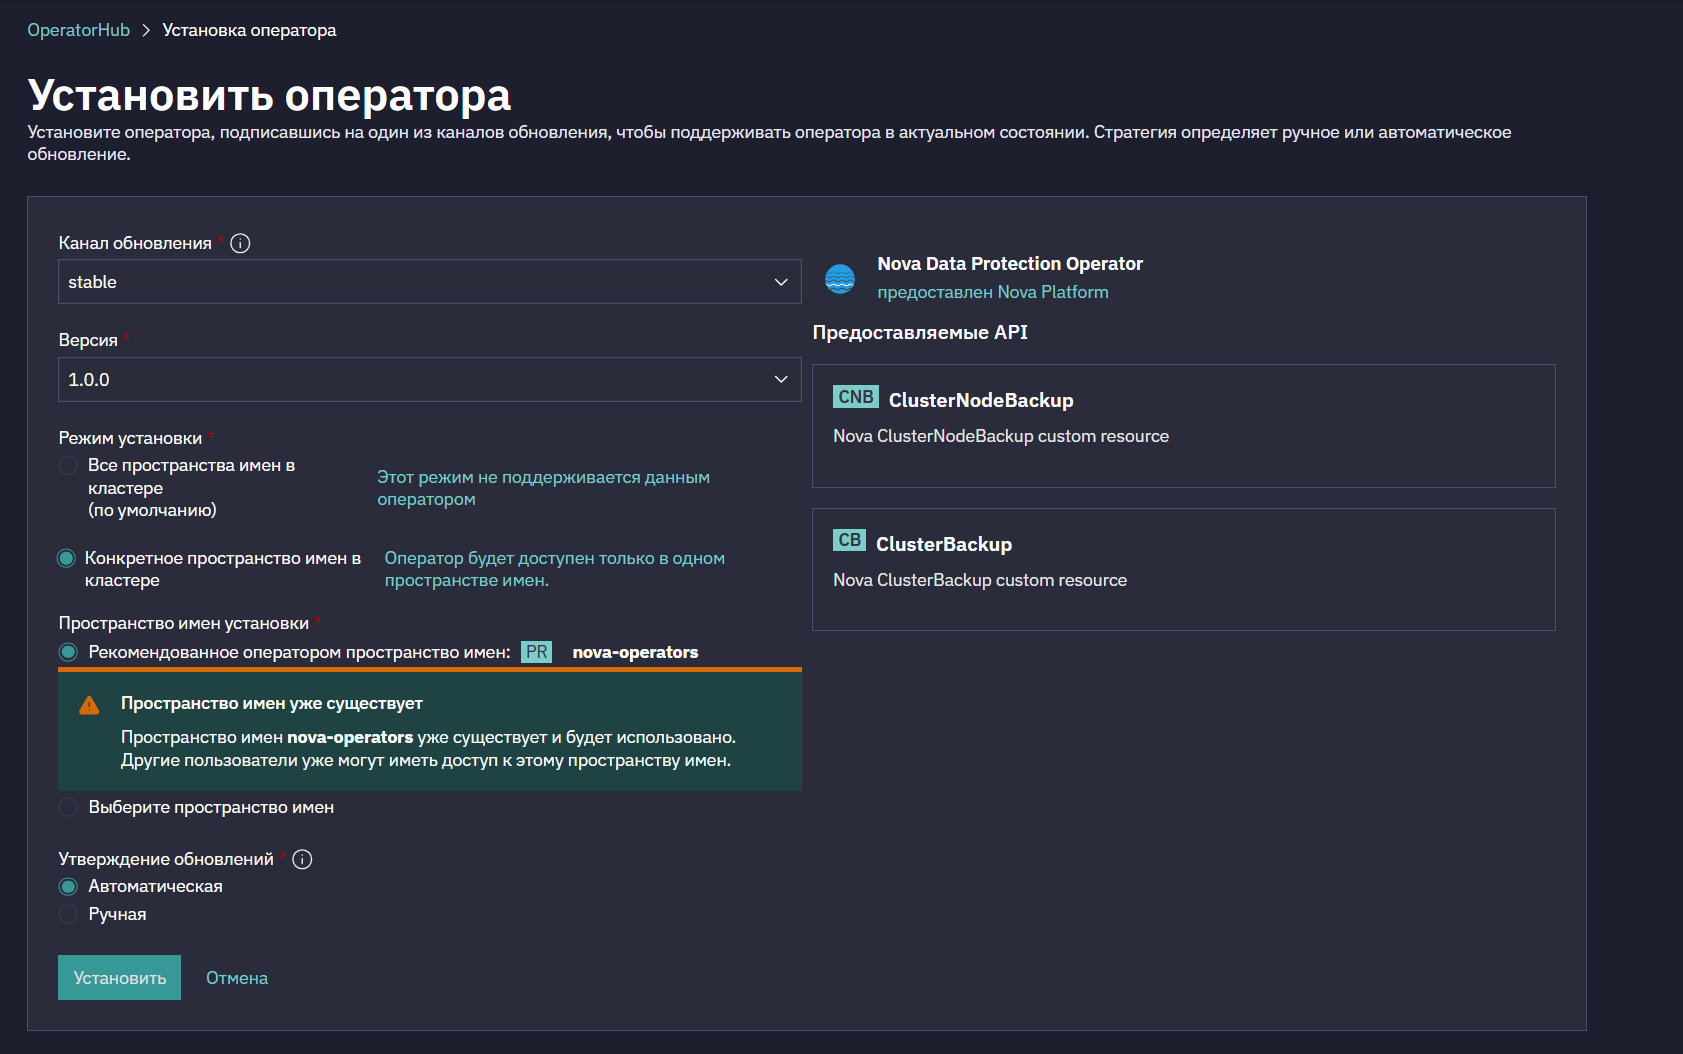The height and width of the screenshot is (1054, 1683).
Task: Click the 'Предоставляемые API' heading
Action: [920, 332]
